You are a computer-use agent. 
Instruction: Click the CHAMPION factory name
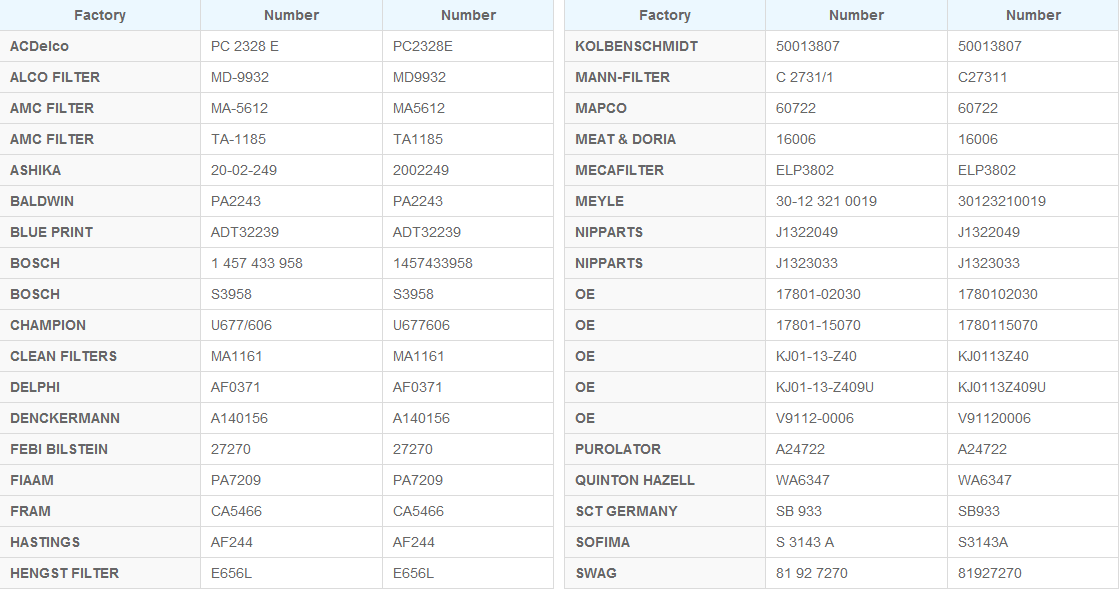48,326
